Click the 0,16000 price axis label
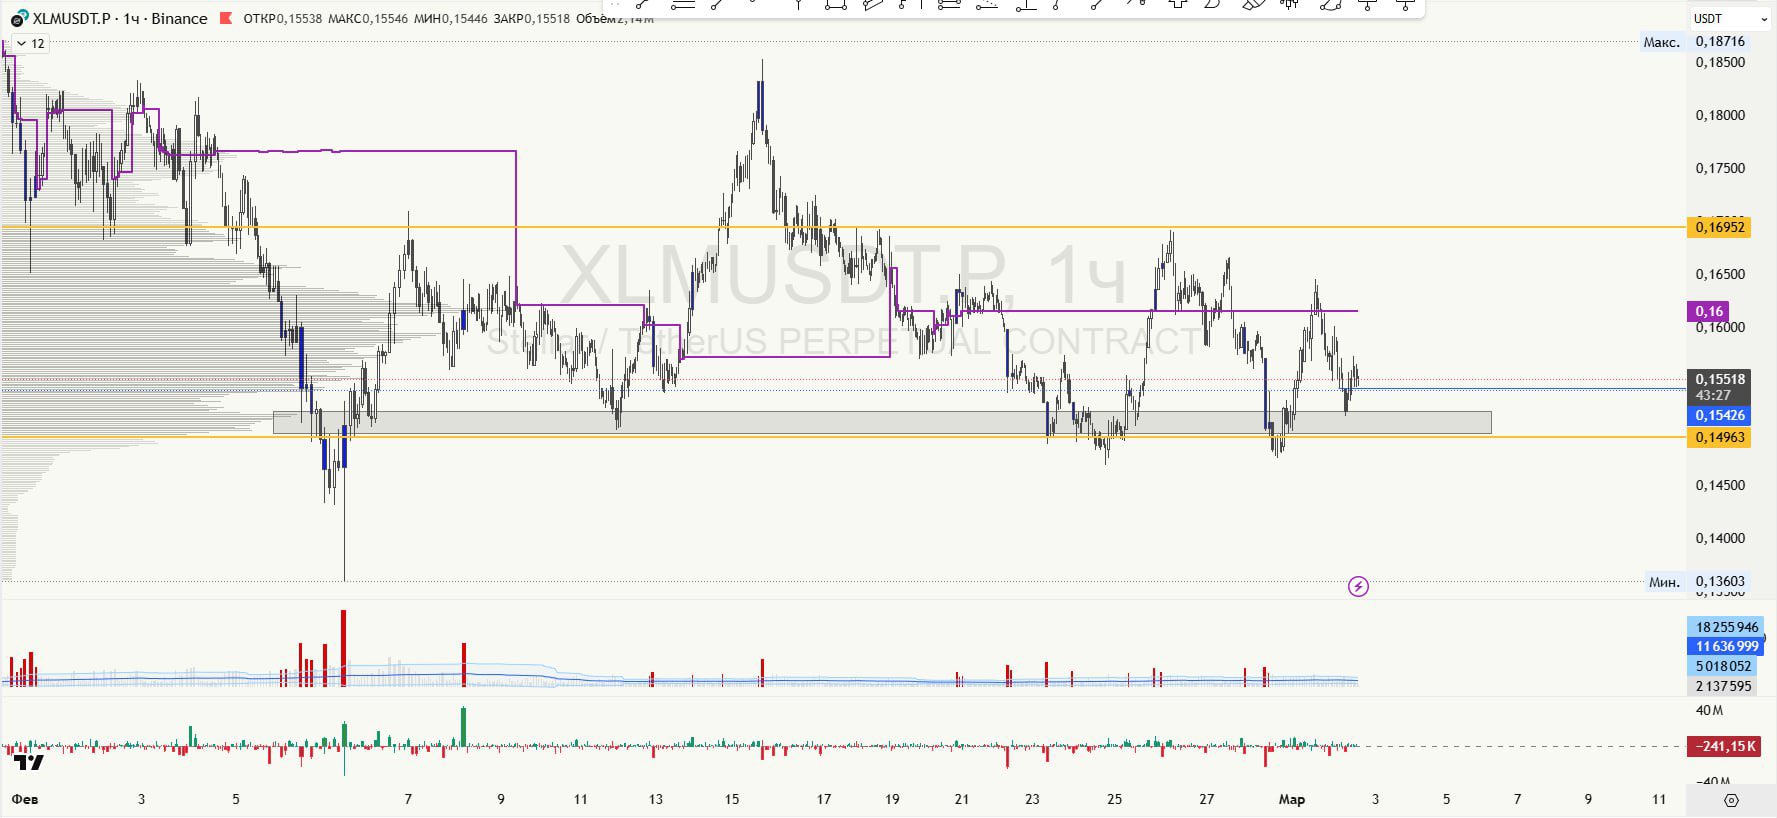1777x818 pixels. 1720,327
